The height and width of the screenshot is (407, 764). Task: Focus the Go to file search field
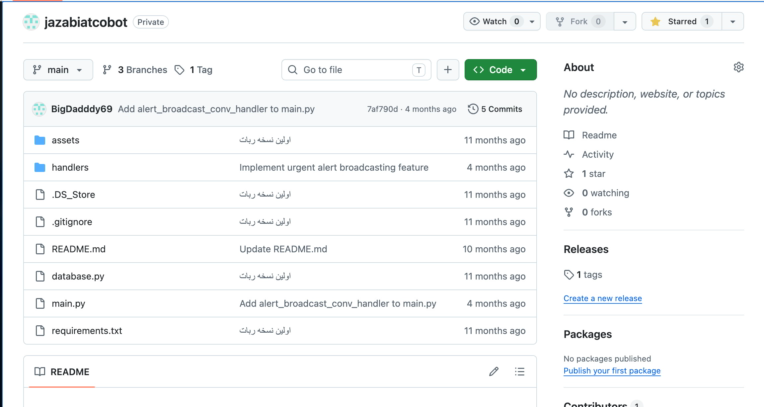(356, 70)
